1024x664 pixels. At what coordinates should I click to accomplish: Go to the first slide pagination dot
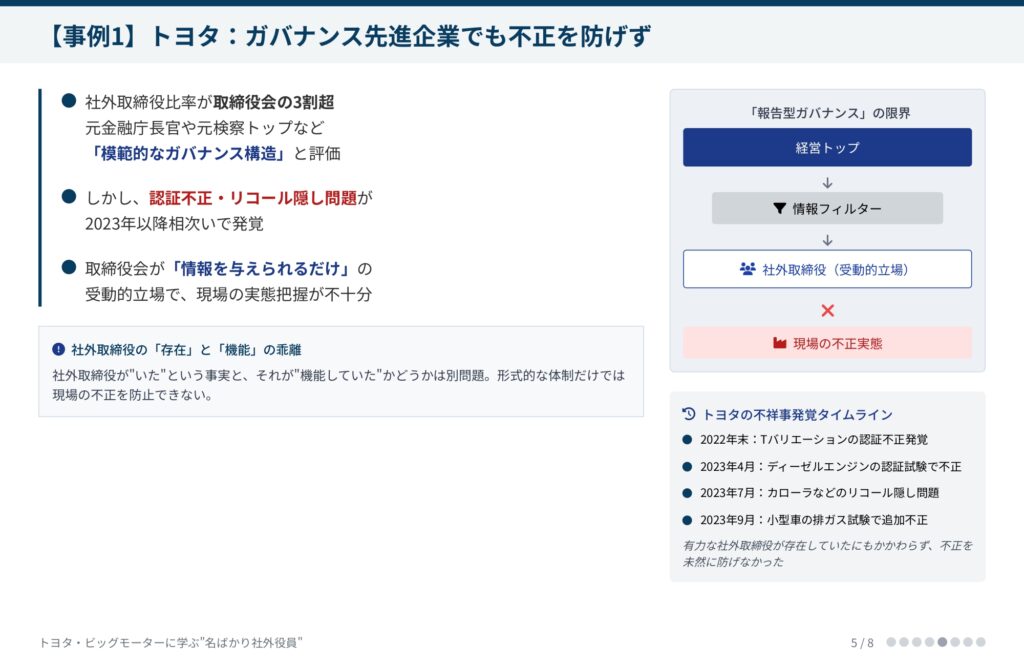pos(891,642)
